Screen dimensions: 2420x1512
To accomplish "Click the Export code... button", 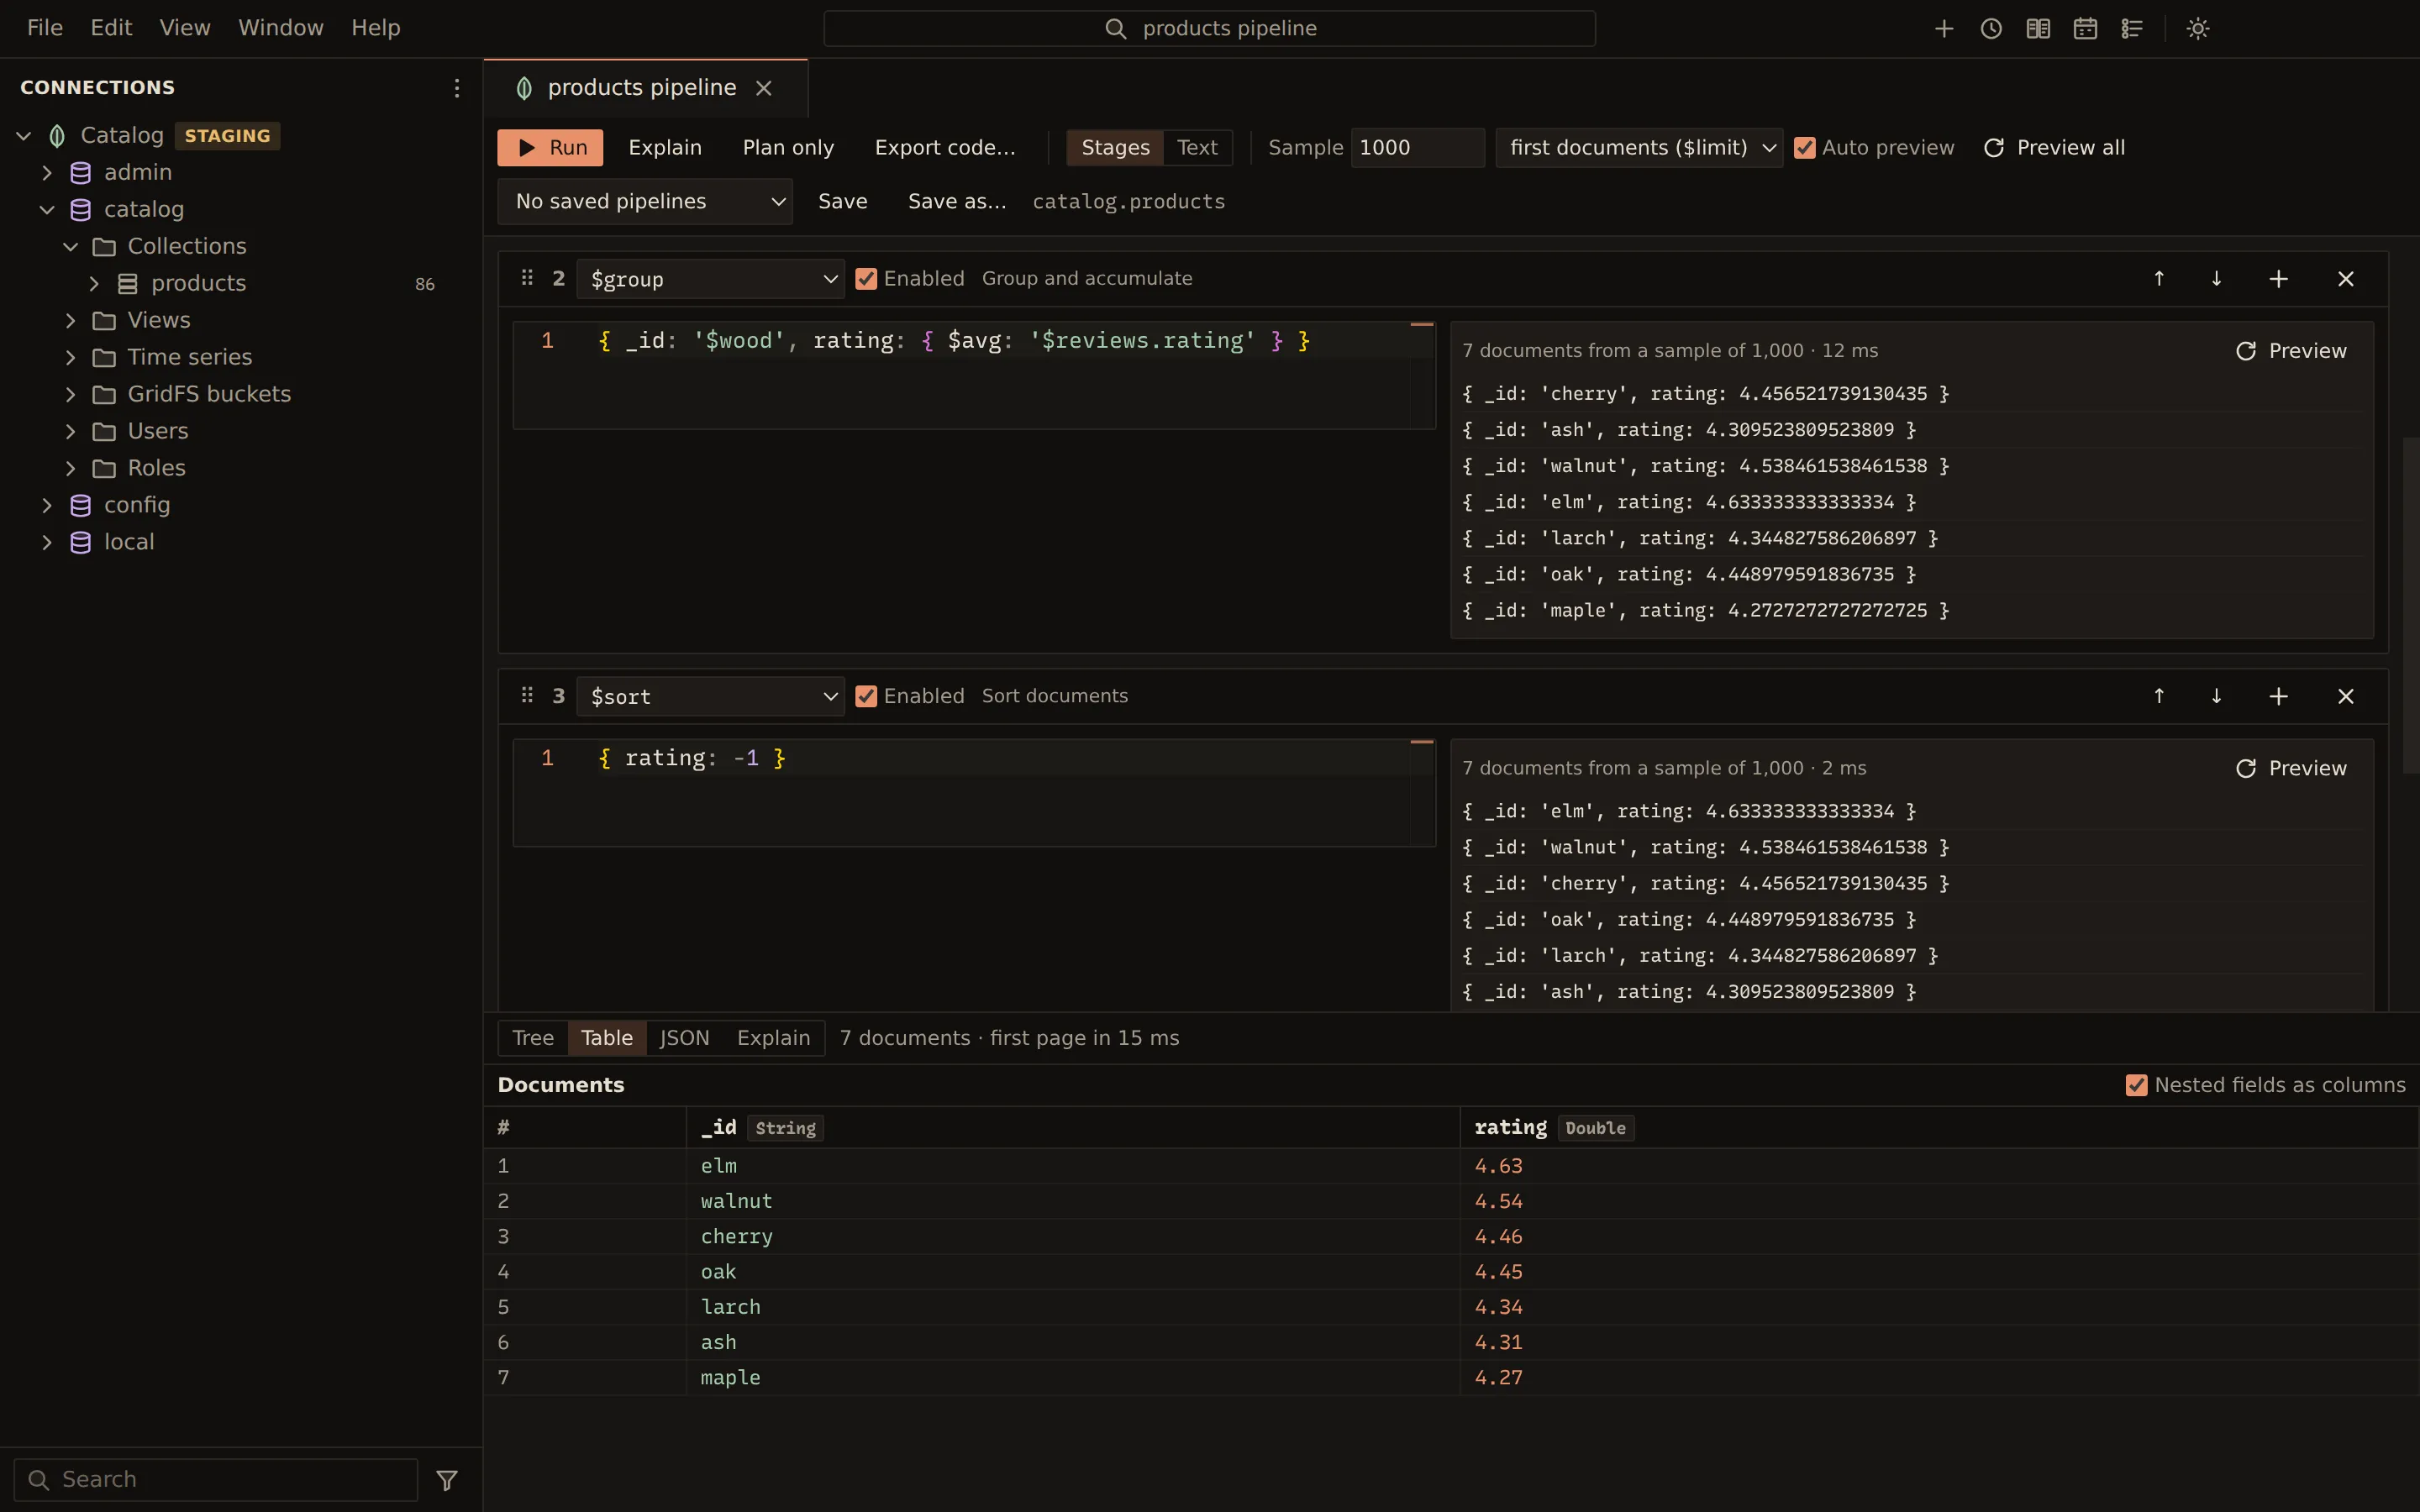I will 945,148.
